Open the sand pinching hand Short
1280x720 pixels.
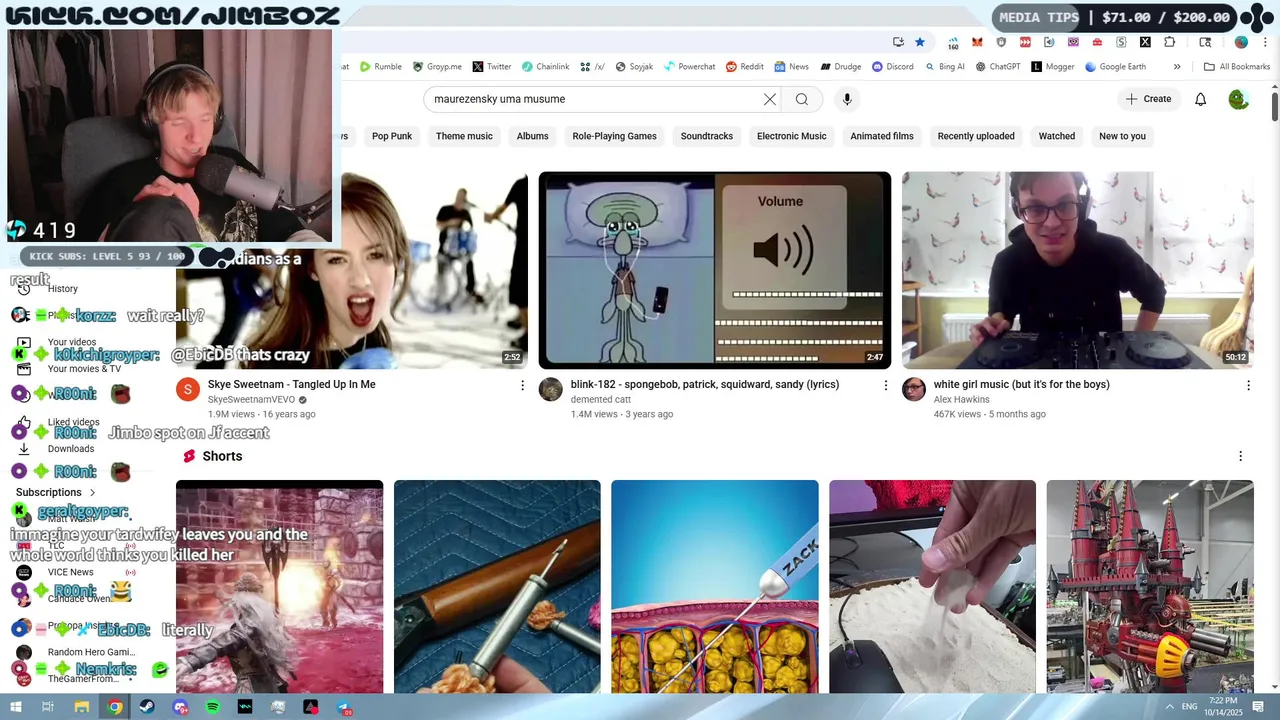pyautogui.click(x=932, y=587)
